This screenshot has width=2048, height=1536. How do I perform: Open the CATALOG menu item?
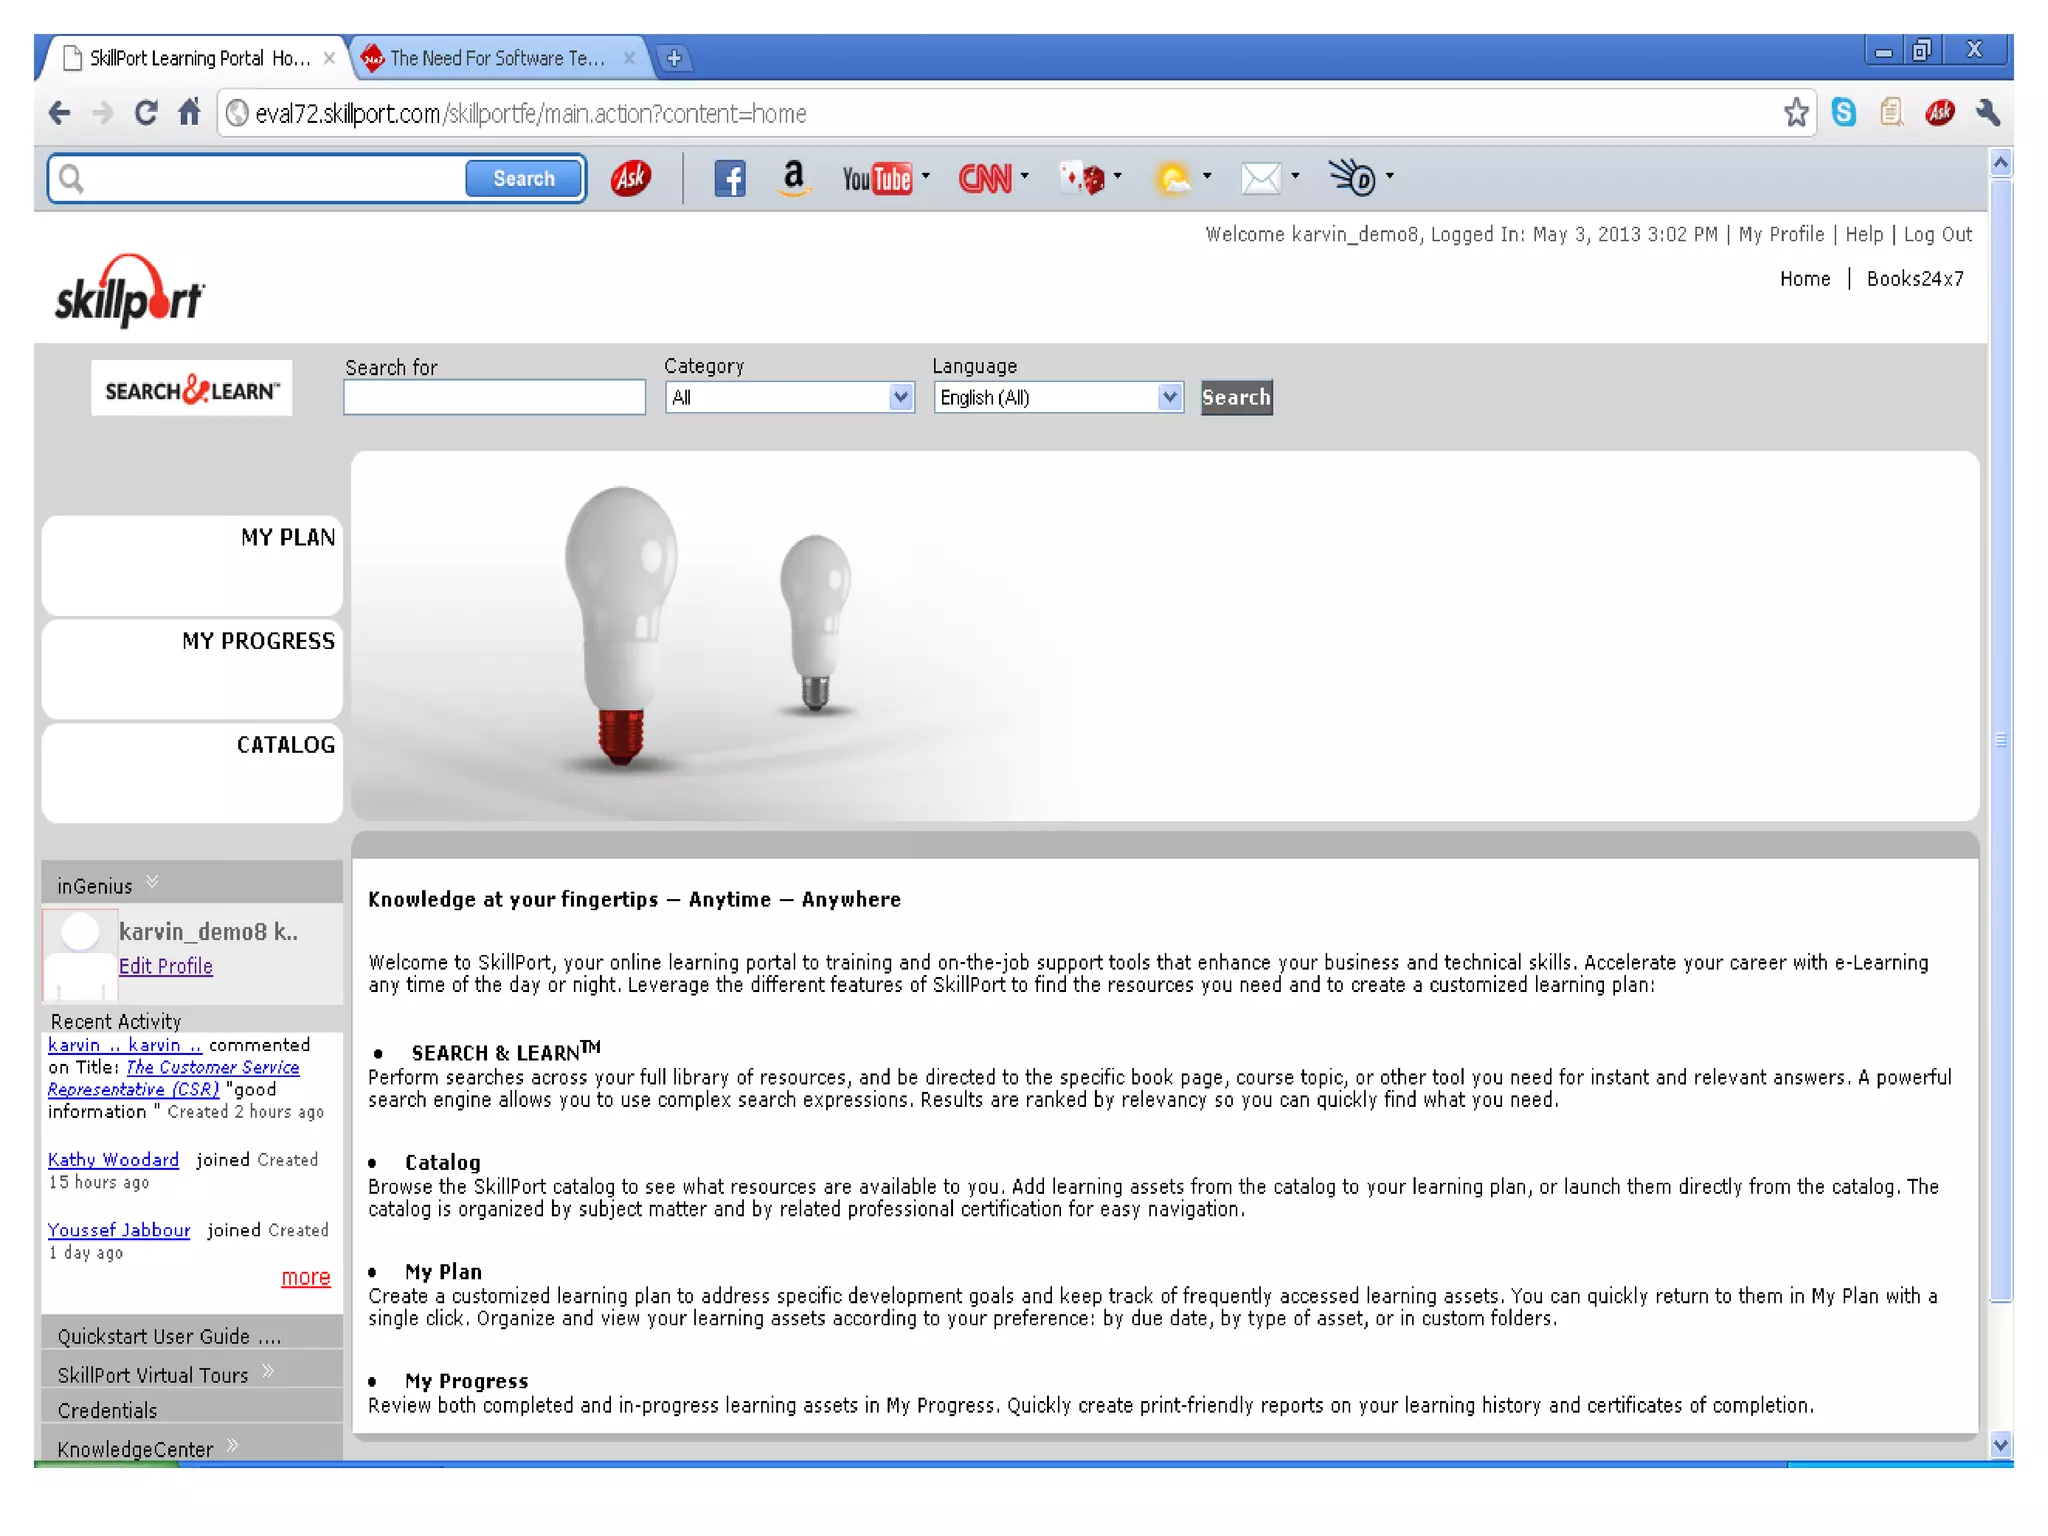285,745
